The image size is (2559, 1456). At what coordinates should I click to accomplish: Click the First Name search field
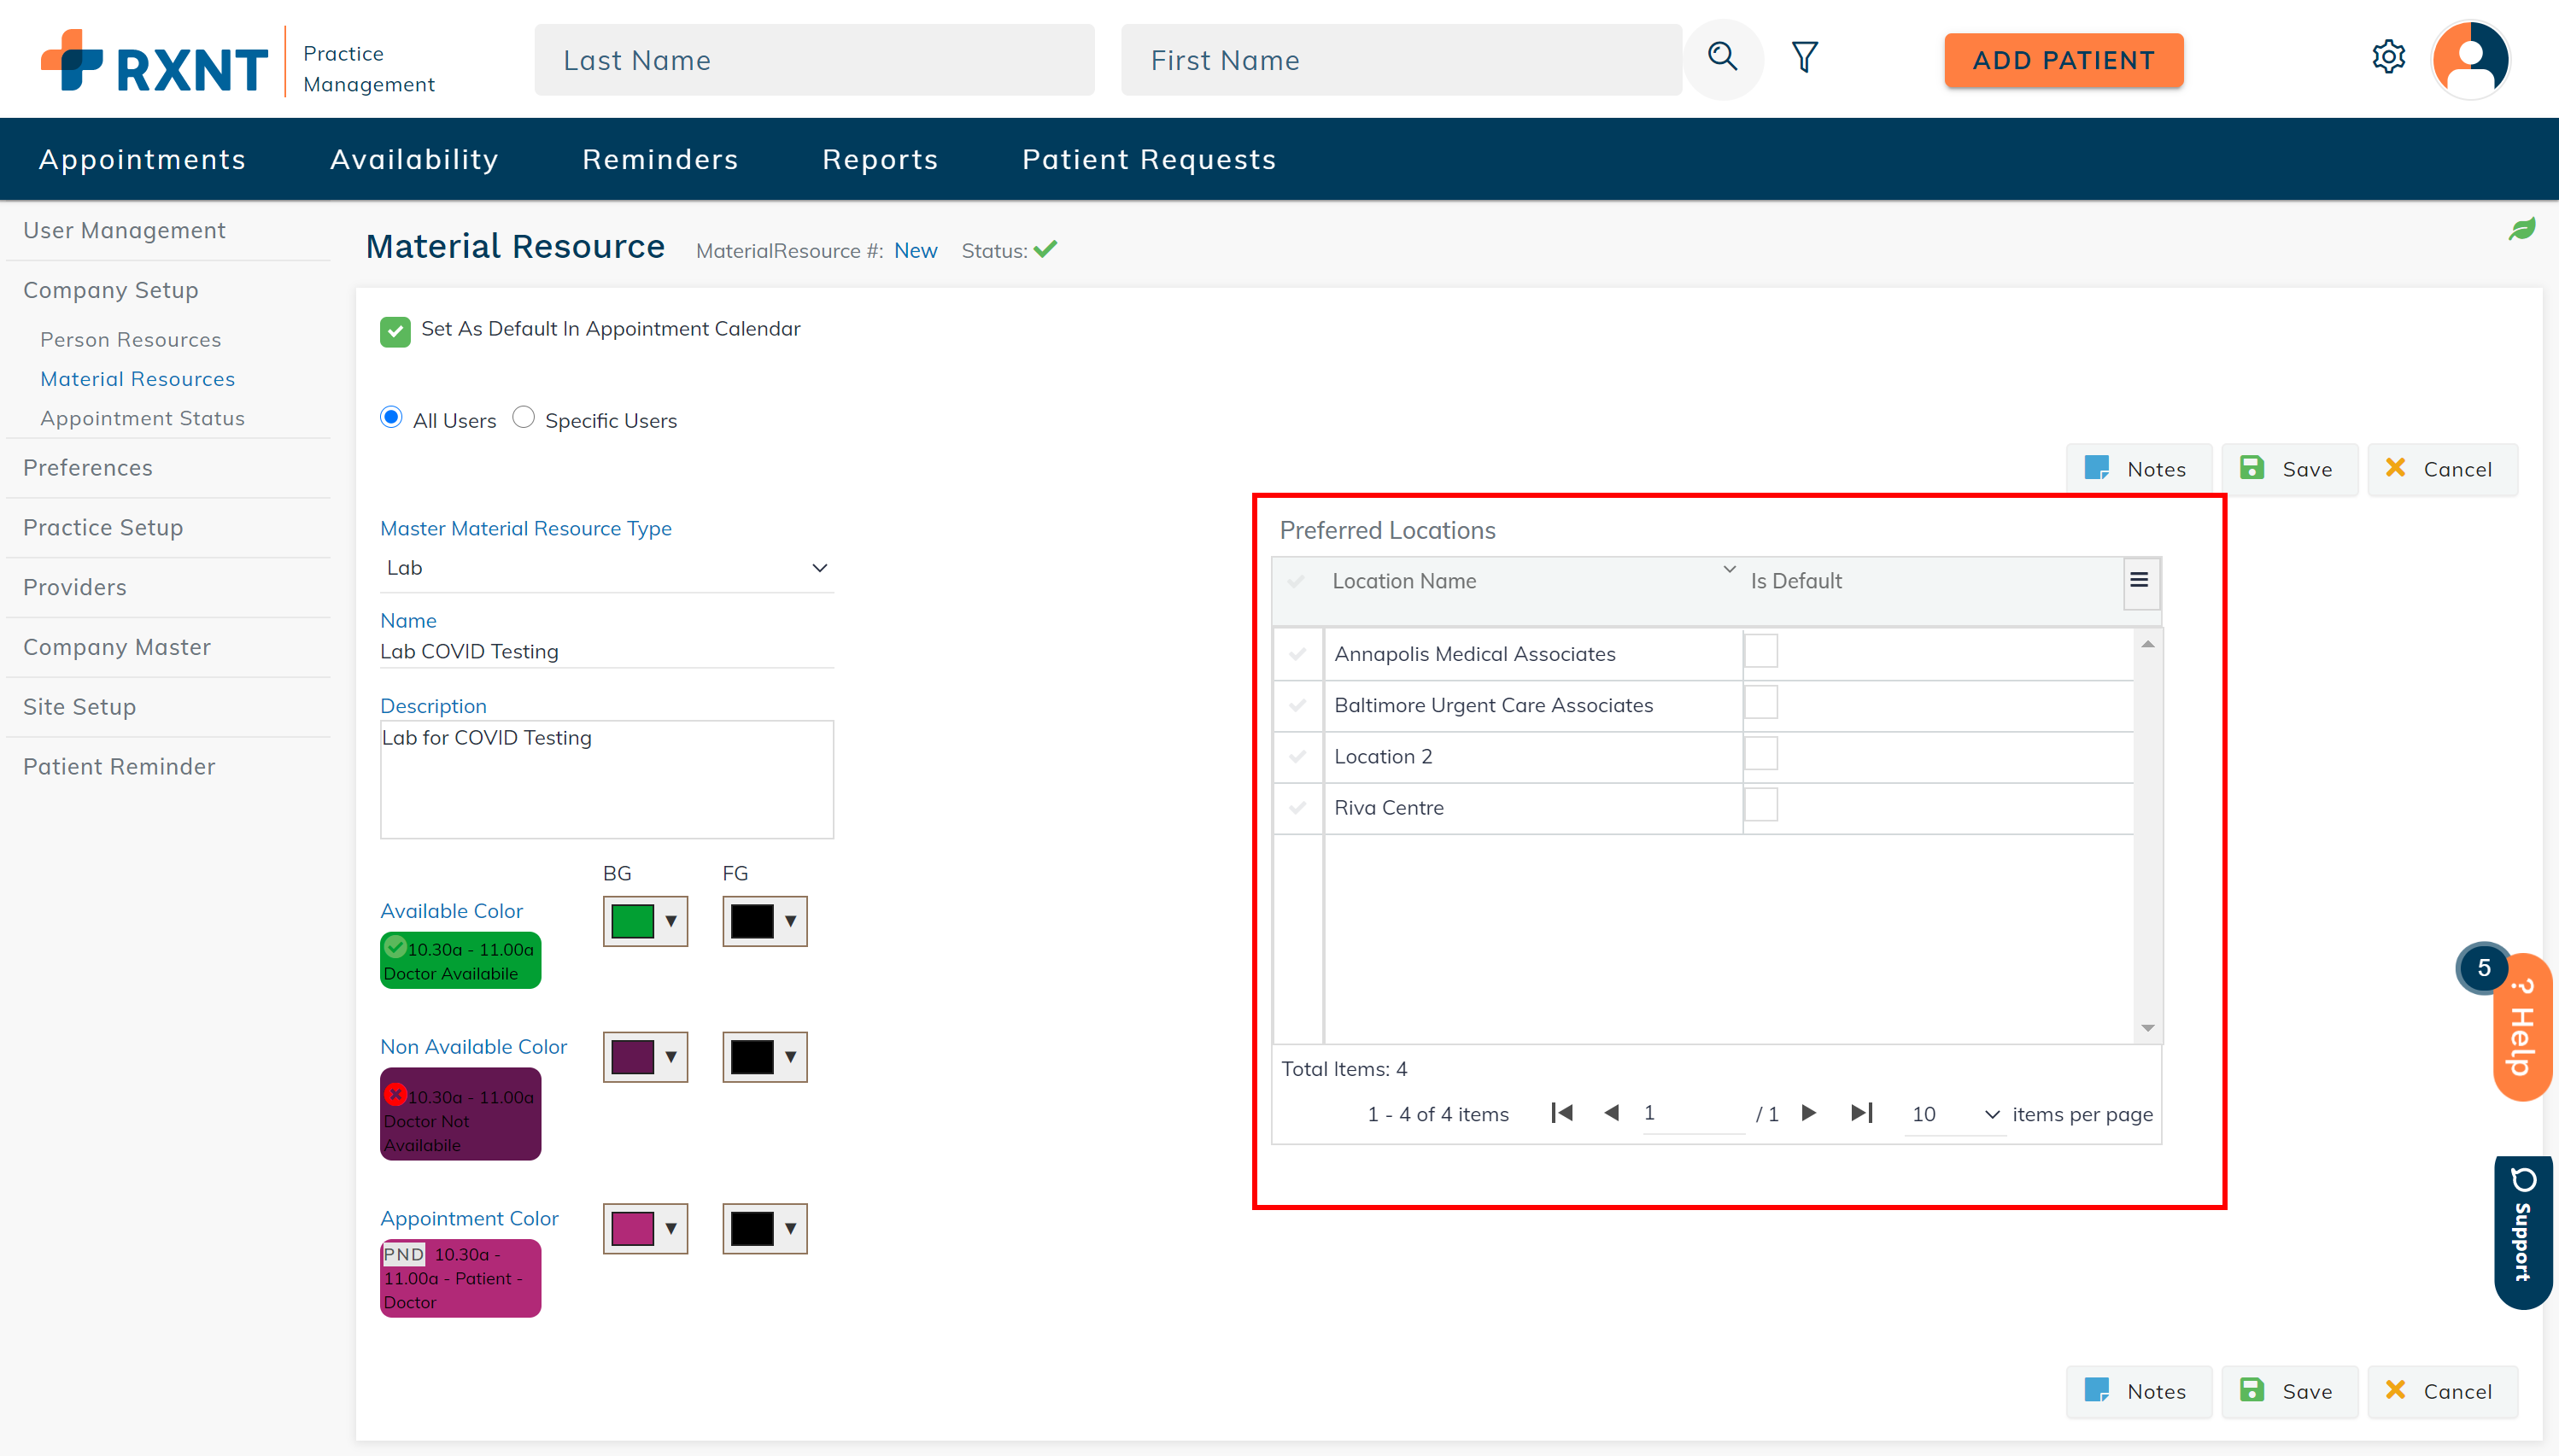click(x=1401, y=60)
